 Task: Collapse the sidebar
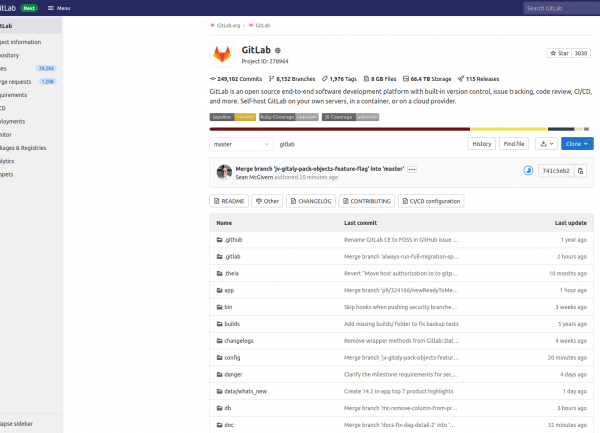coord(16,424)
